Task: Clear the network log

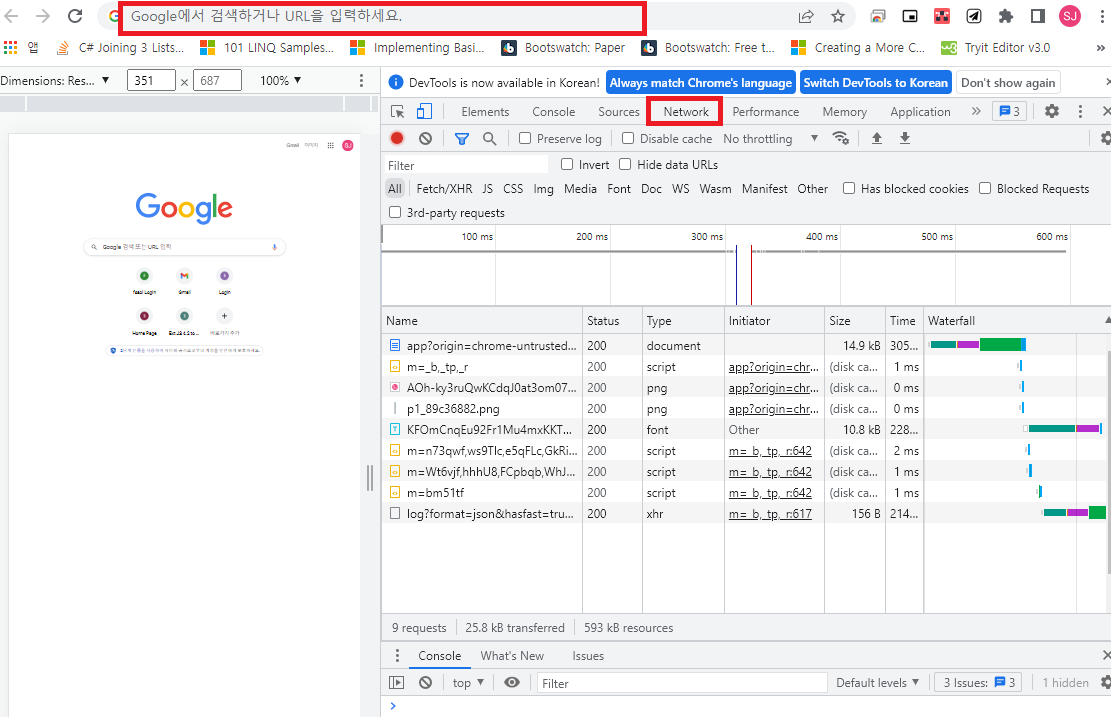Action: point(425,138)
